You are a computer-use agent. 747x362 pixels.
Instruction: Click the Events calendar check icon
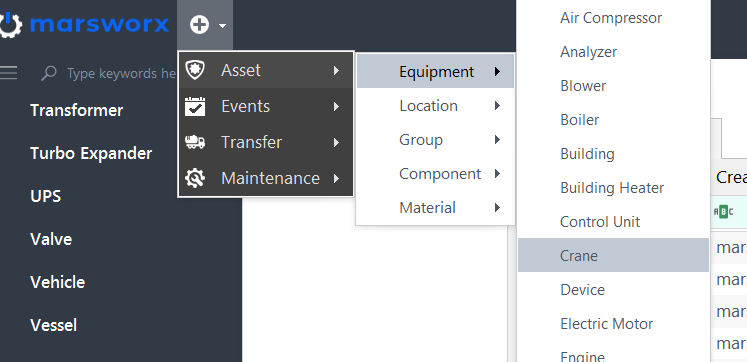[194, 106]
